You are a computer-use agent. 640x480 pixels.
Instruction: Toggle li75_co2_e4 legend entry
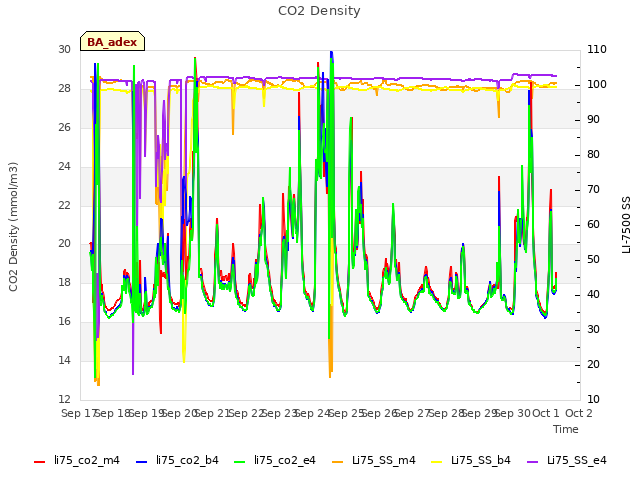coord(275,460)
